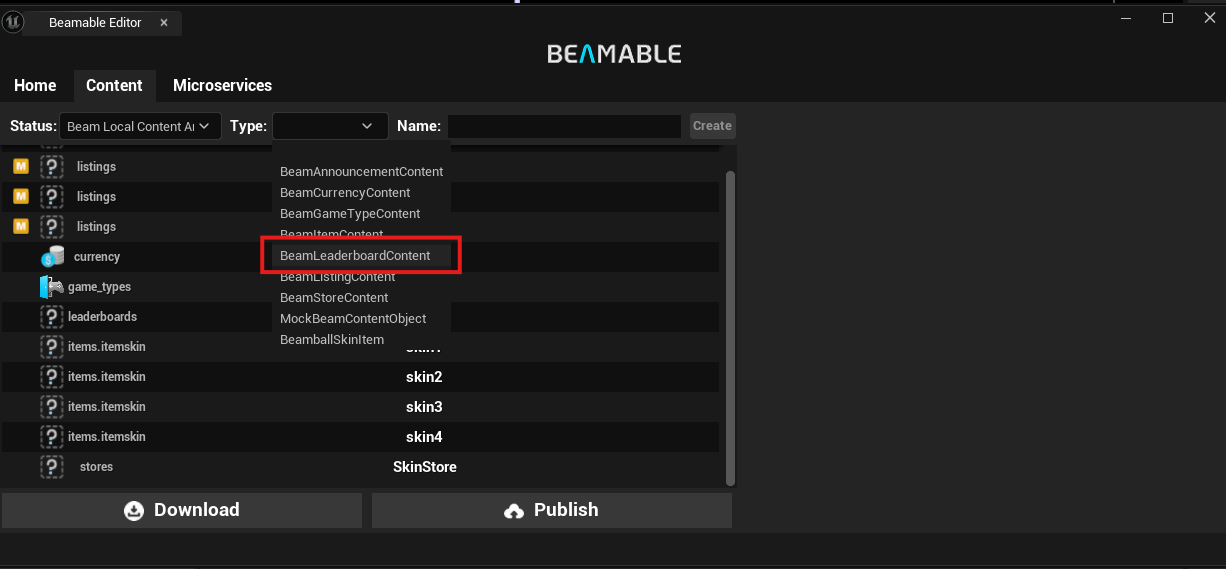Screen dimensions: 1226x569
Task: Click the leaderboards question mark icon
Action: tap(52, 317)
